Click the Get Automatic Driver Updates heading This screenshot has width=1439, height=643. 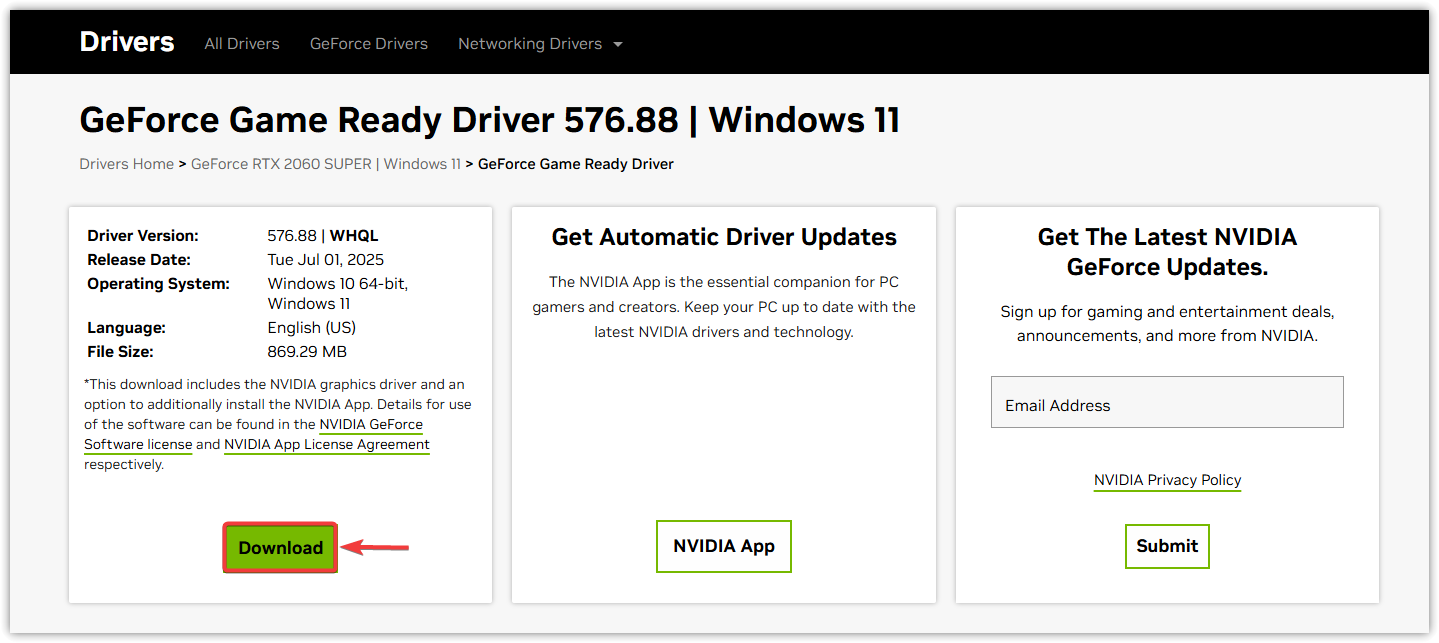pyautogui.click(x=724, y=237)
